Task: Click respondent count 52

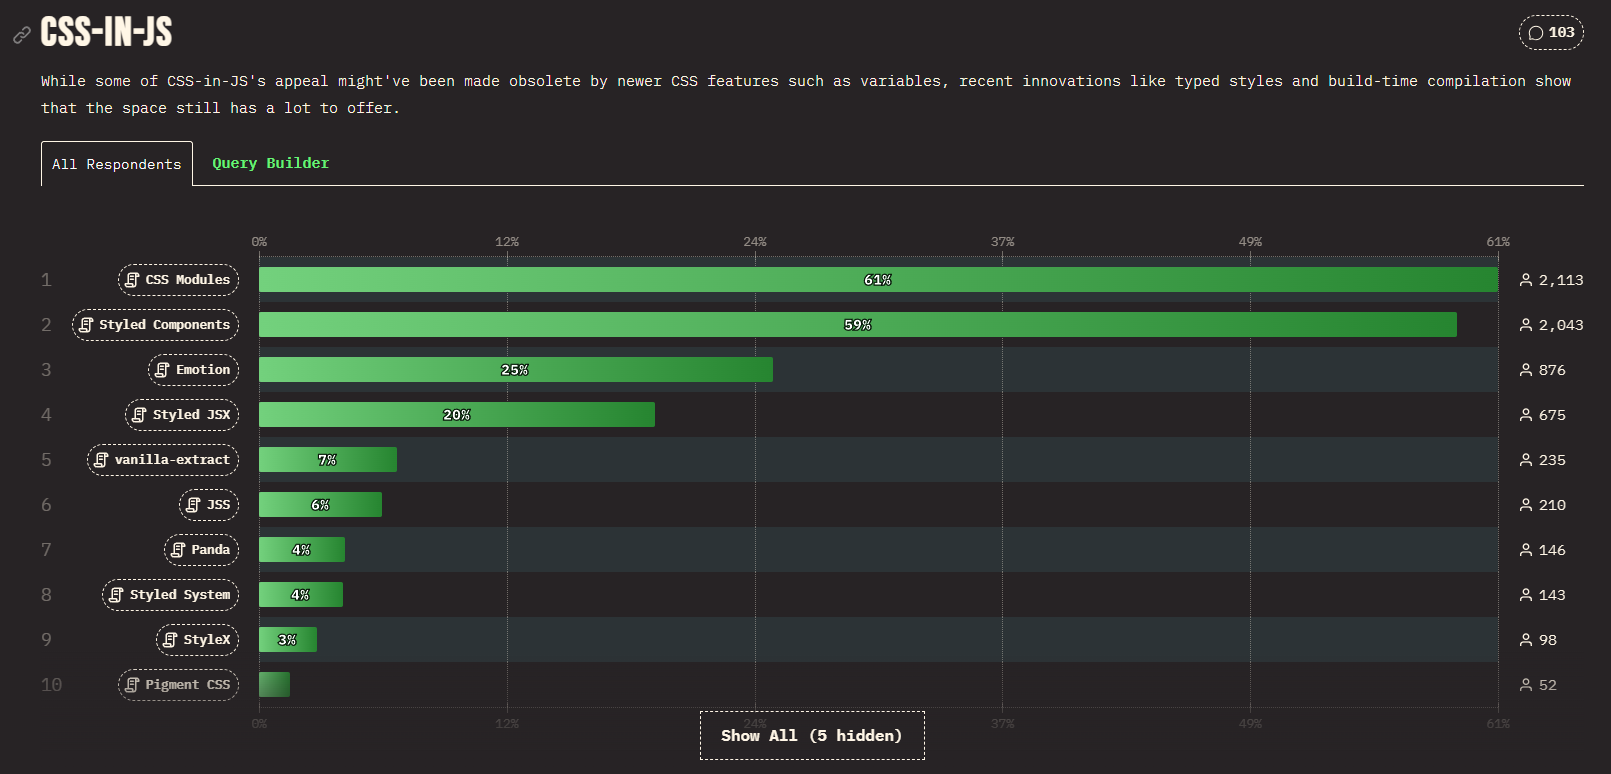Action: pos(1548,685)
